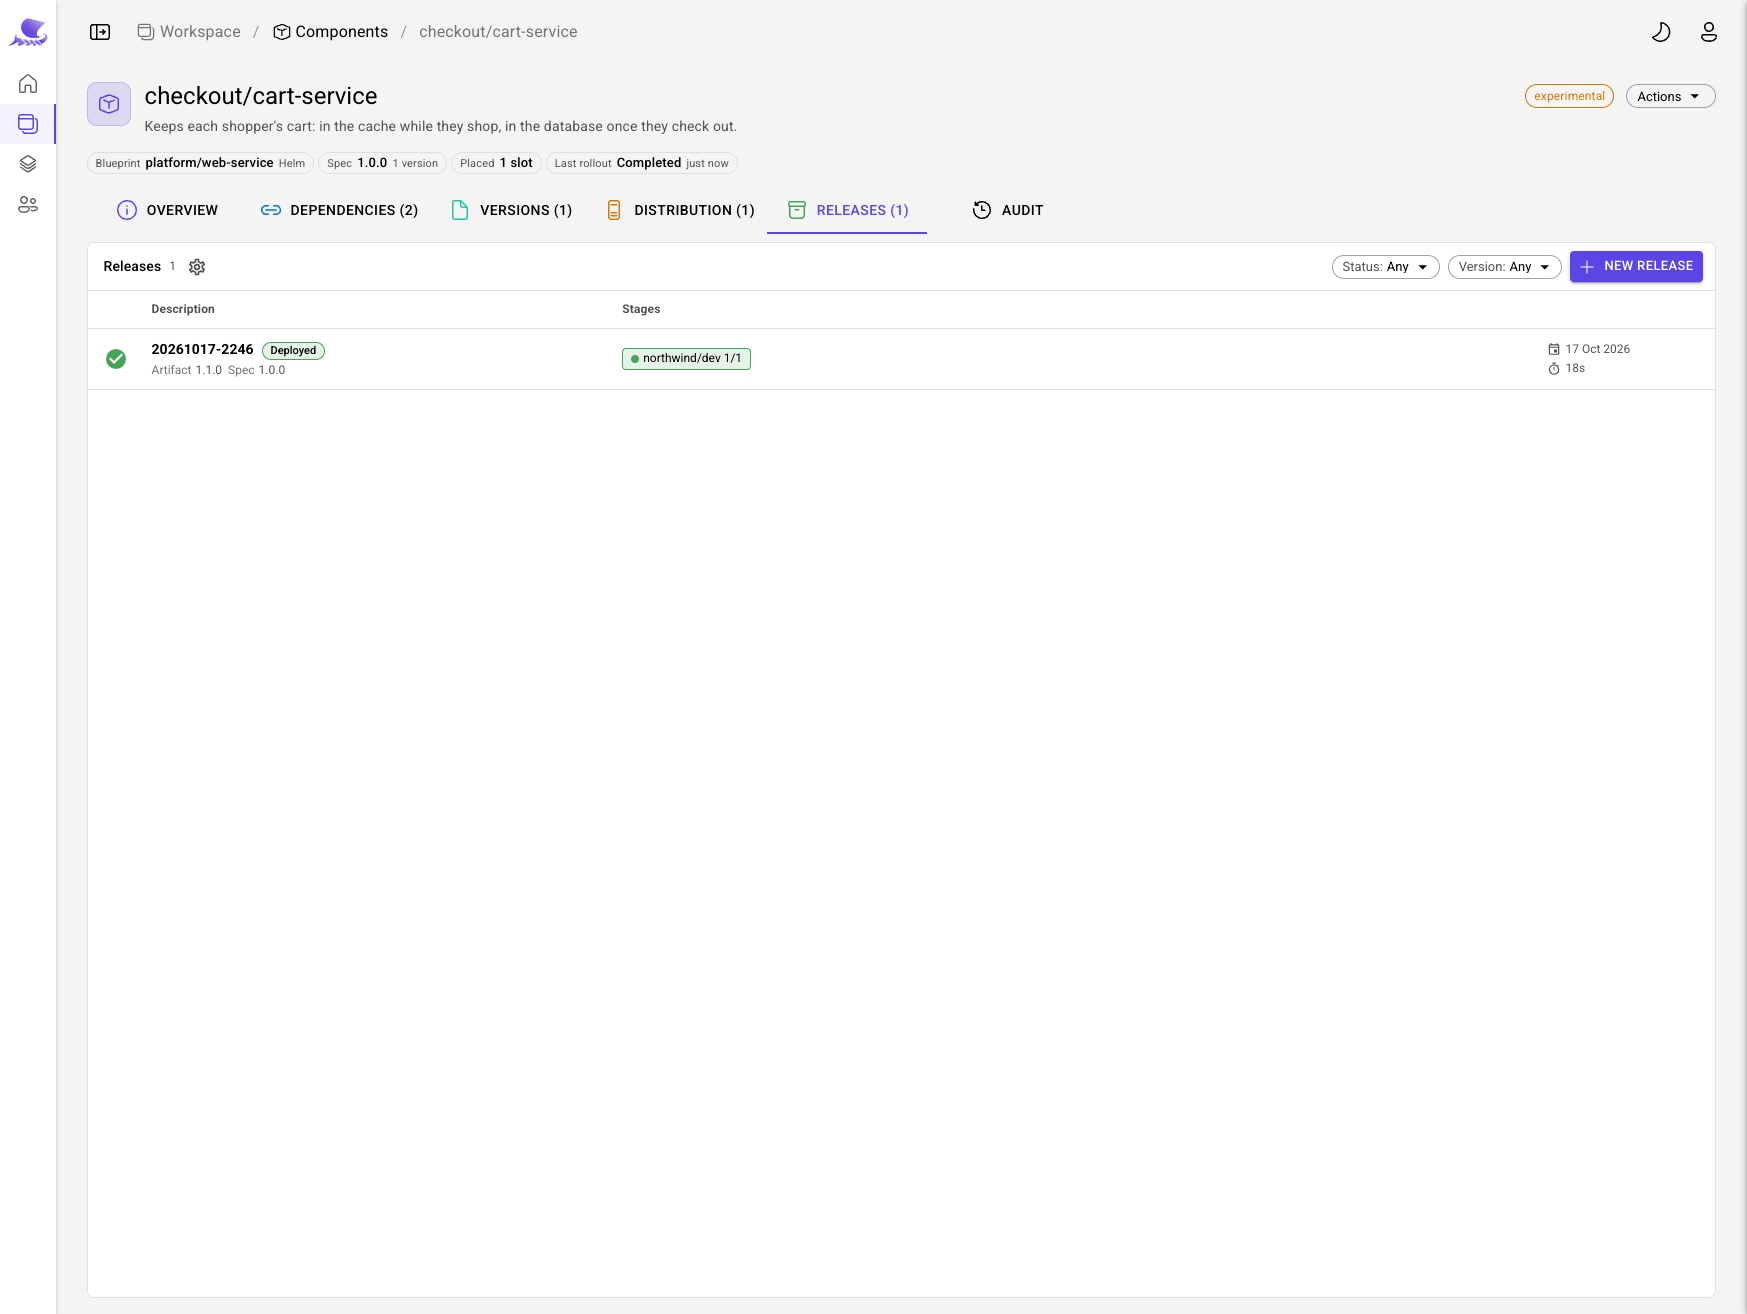Click the calendar icon beside 17 Oct 2026
Screen dimensions: 1747x1314
[x=1554, y=349]
